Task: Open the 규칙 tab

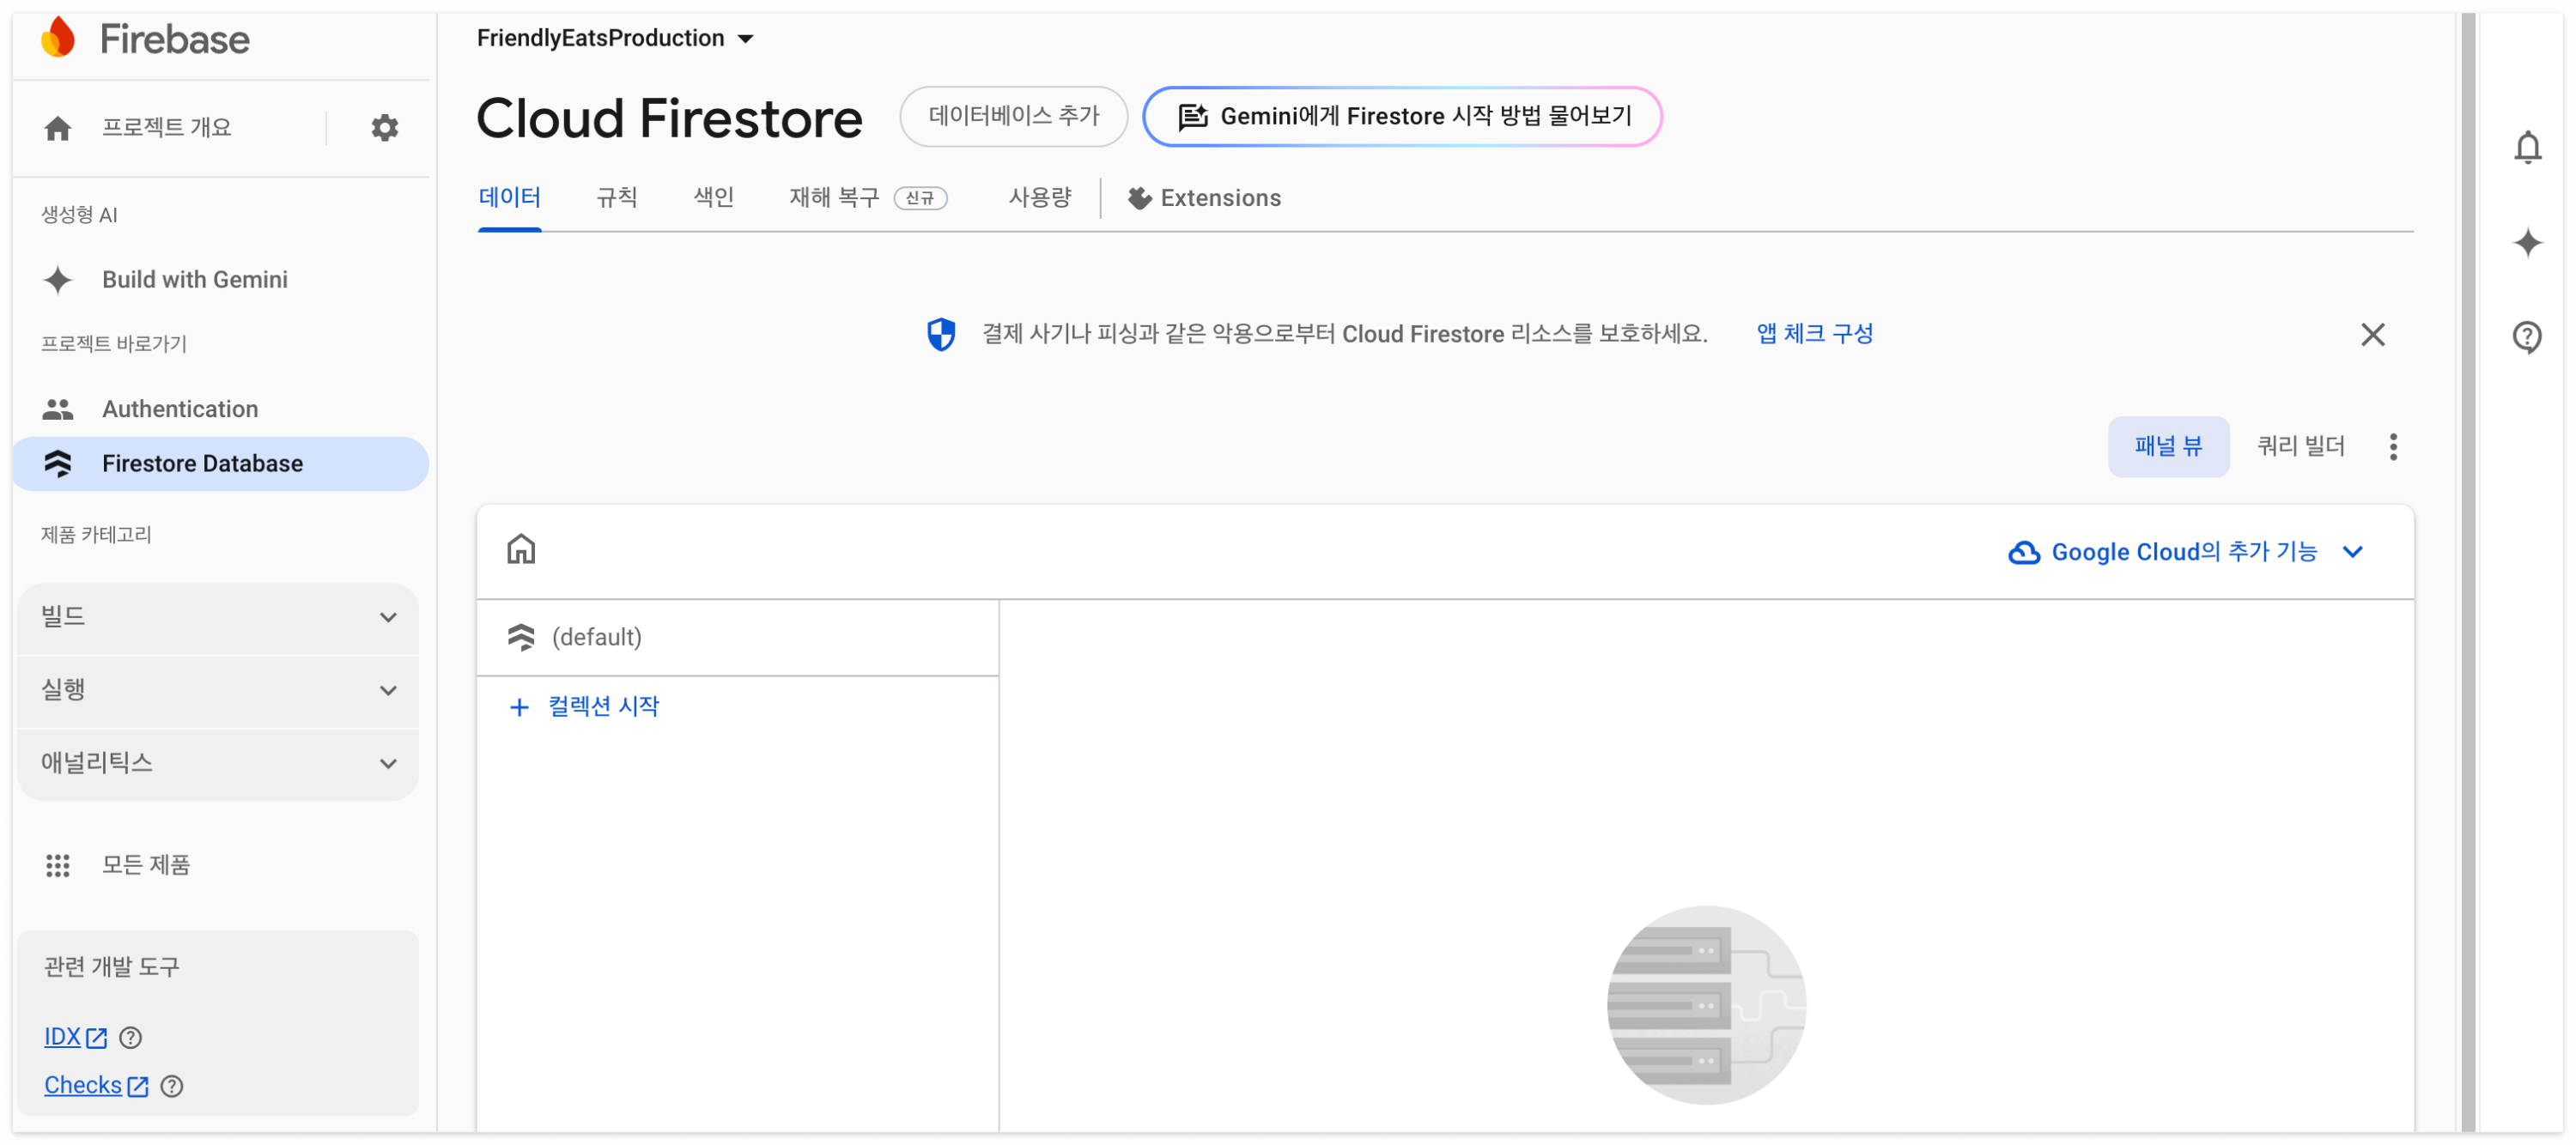Action: 616,198
